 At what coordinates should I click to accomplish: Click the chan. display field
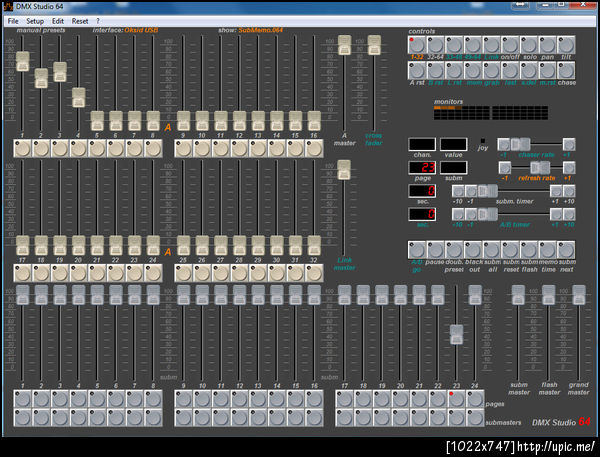[421, 144]
